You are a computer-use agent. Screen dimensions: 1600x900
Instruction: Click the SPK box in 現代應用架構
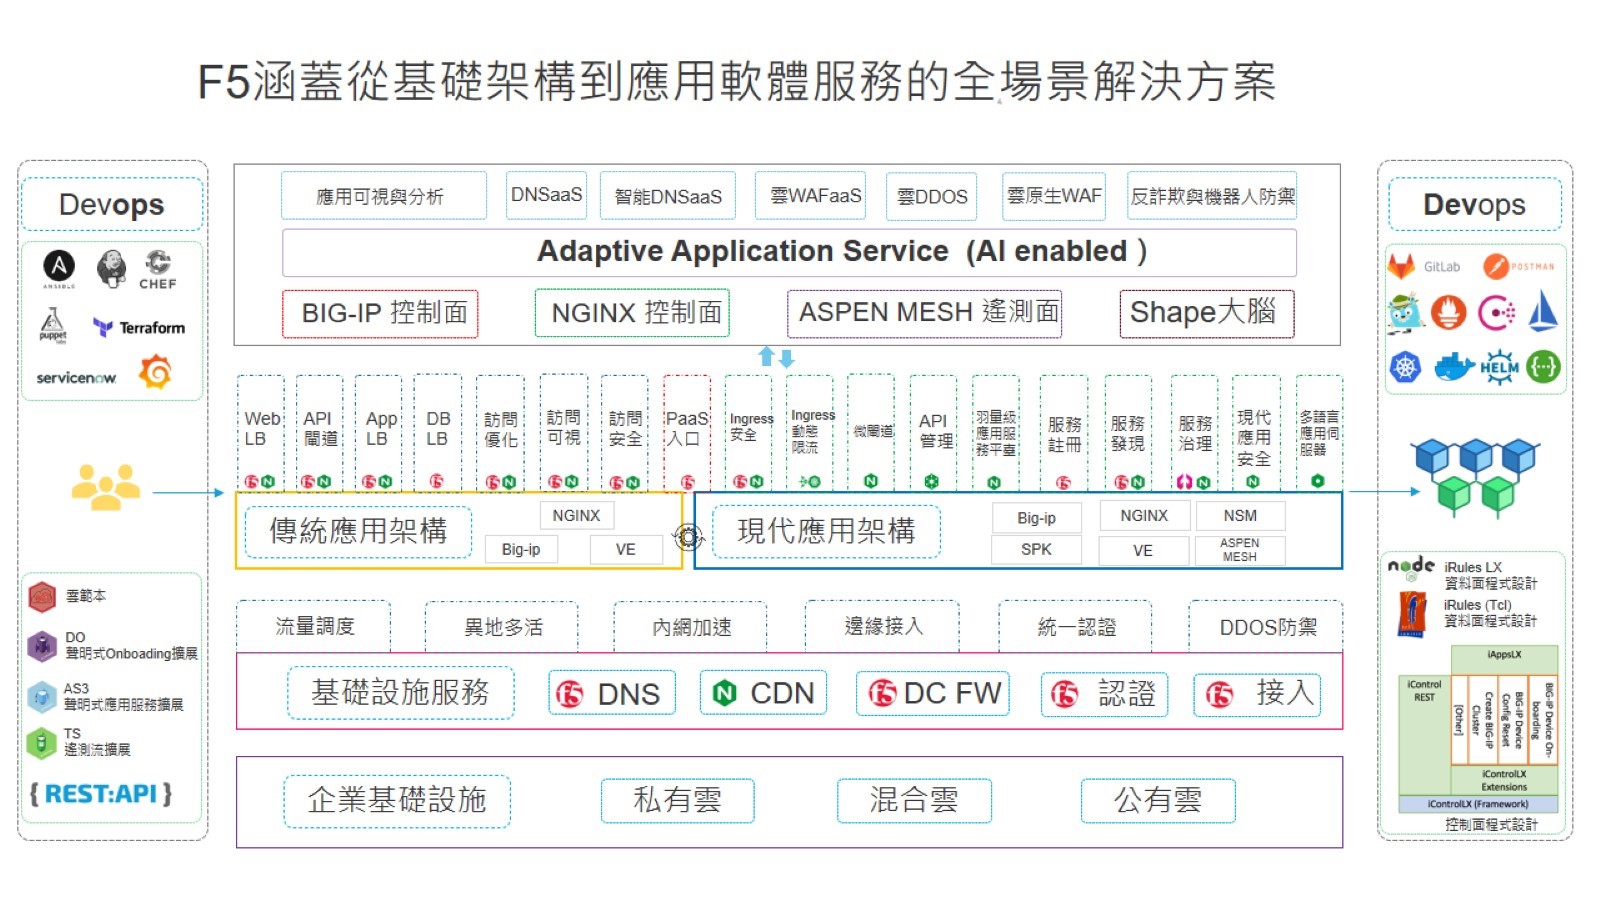(x=1036, y=549)
